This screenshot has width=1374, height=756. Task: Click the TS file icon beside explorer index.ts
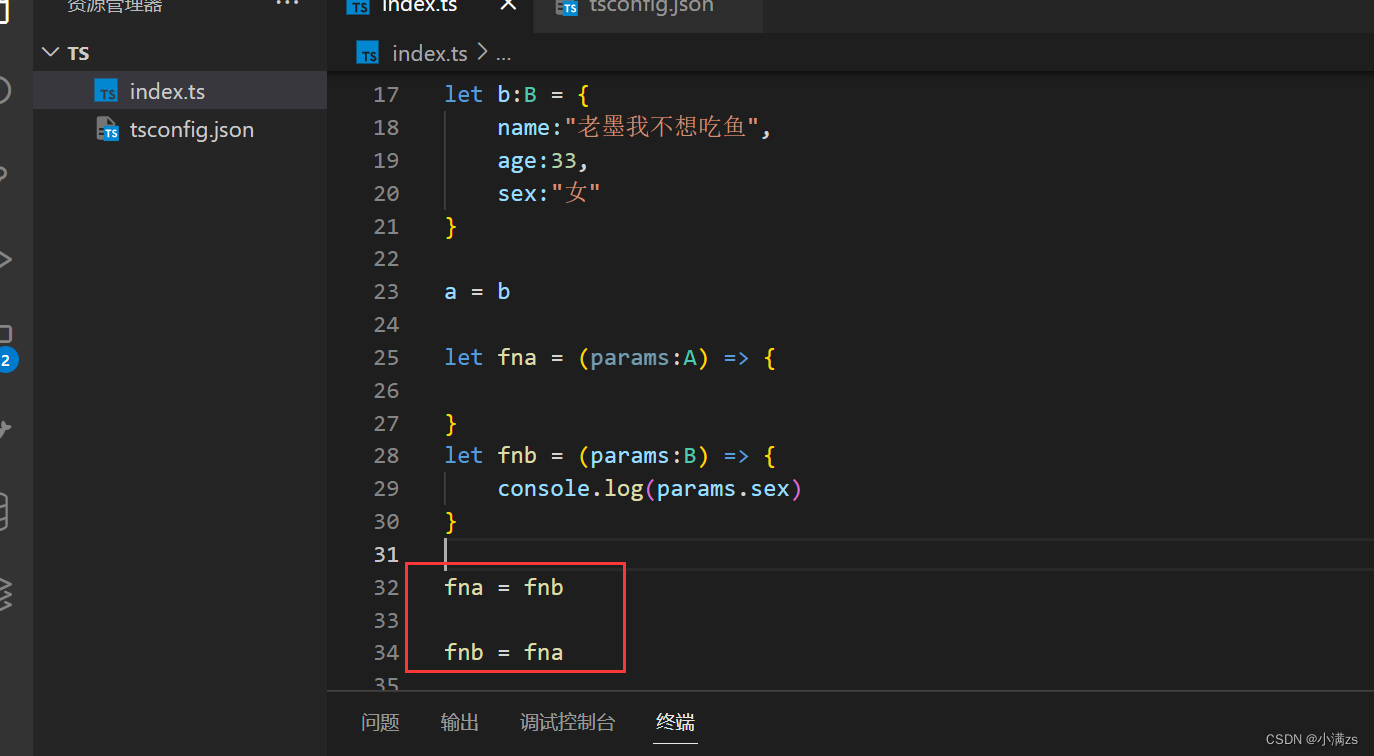pyautogui.click(x=107, y=91)
